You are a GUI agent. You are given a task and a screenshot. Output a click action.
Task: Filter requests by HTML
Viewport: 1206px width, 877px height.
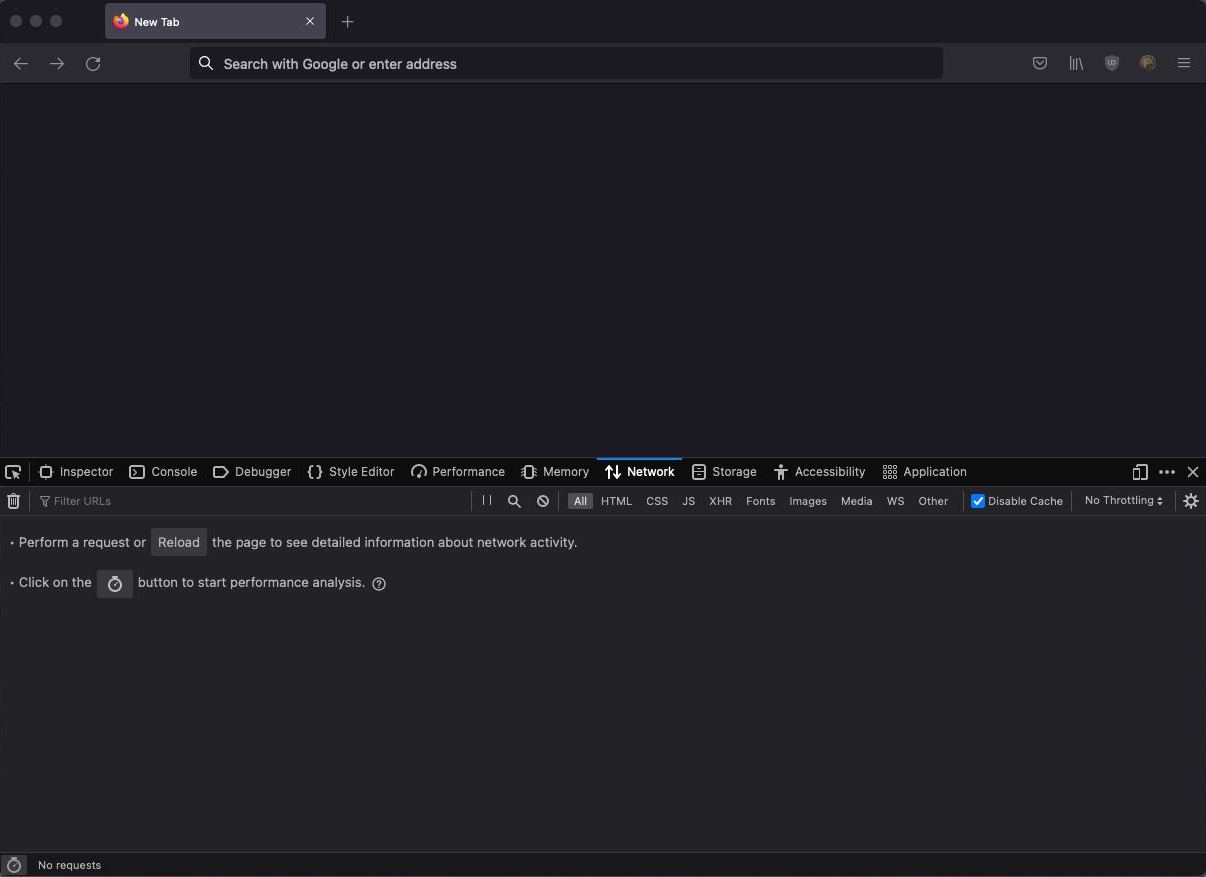(616, 501)
